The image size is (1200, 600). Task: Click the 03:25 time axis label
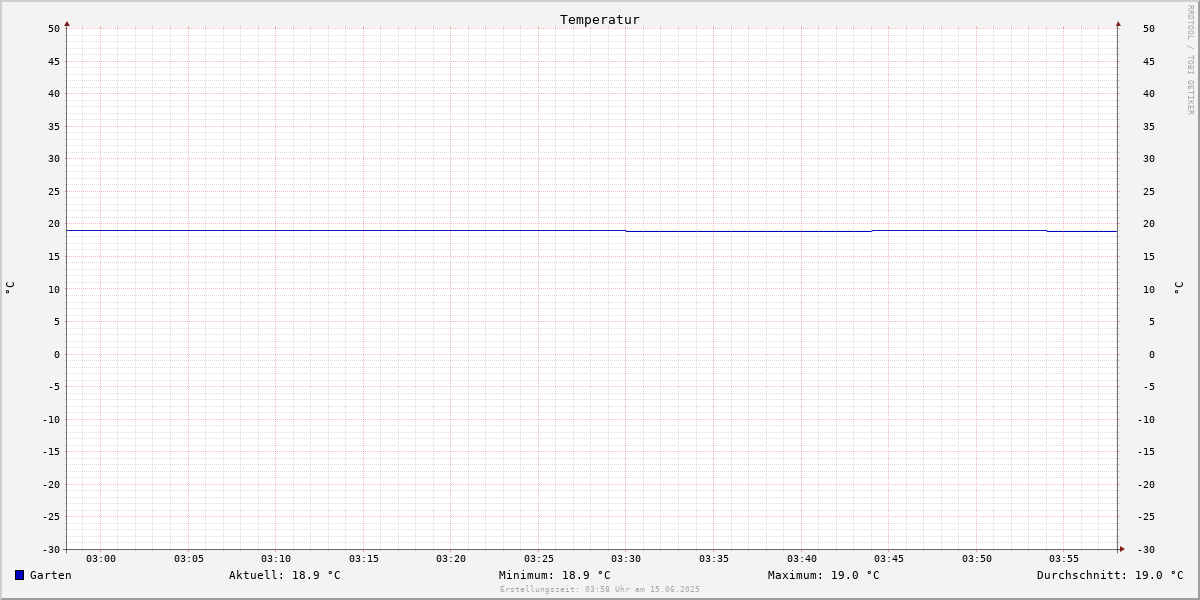tap(539, 559)
